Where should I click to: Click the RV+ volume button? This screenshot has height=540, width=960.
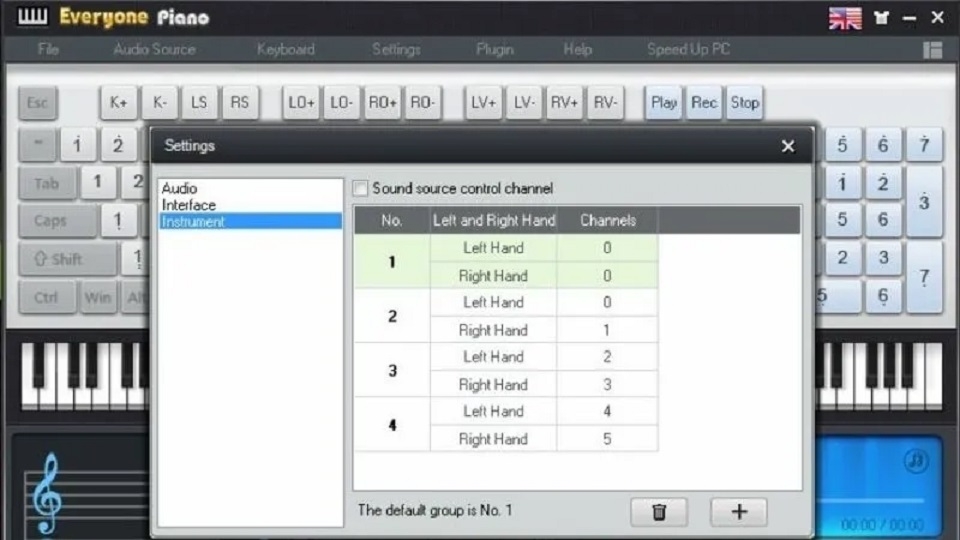coord(564,102)
